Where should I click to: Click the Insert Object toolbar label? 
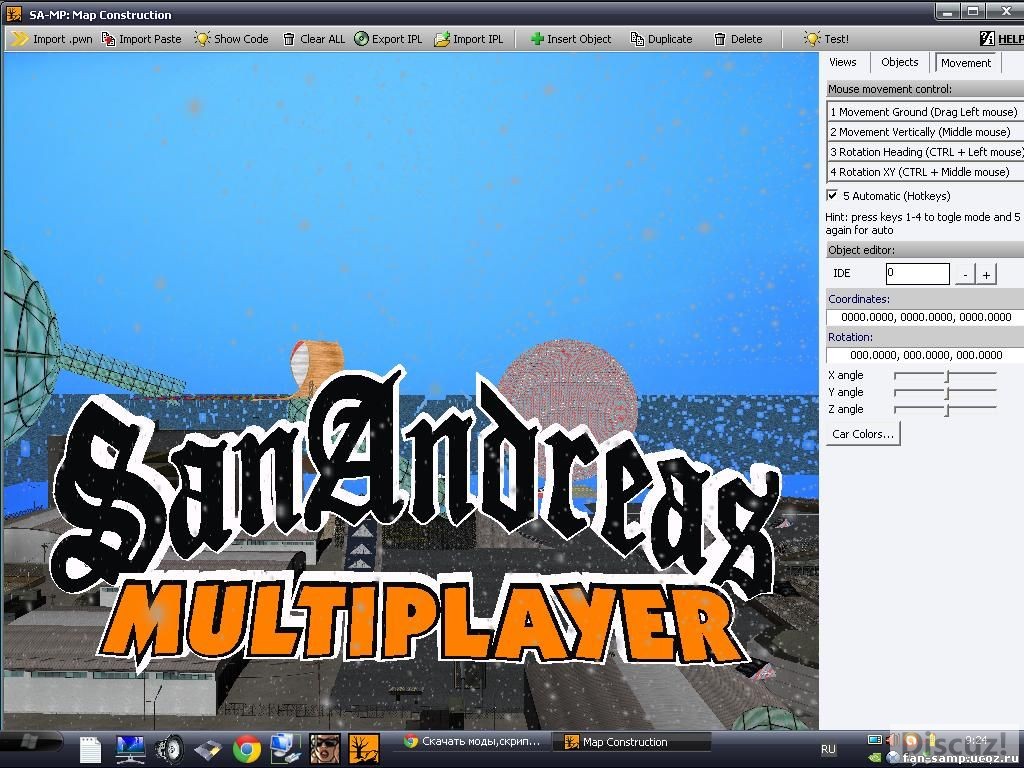point(579,39)
